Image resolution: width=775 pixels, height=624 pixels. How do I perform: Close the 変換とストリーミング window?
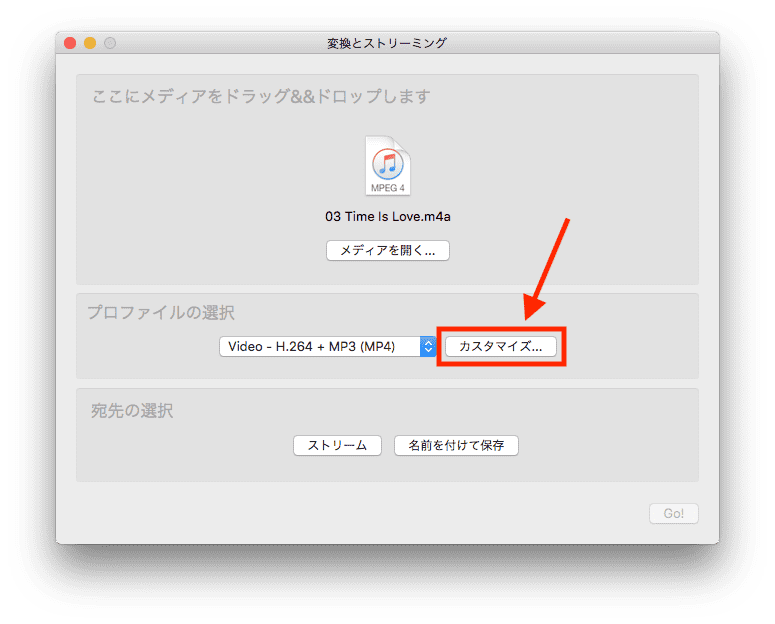tap(70, 43)
